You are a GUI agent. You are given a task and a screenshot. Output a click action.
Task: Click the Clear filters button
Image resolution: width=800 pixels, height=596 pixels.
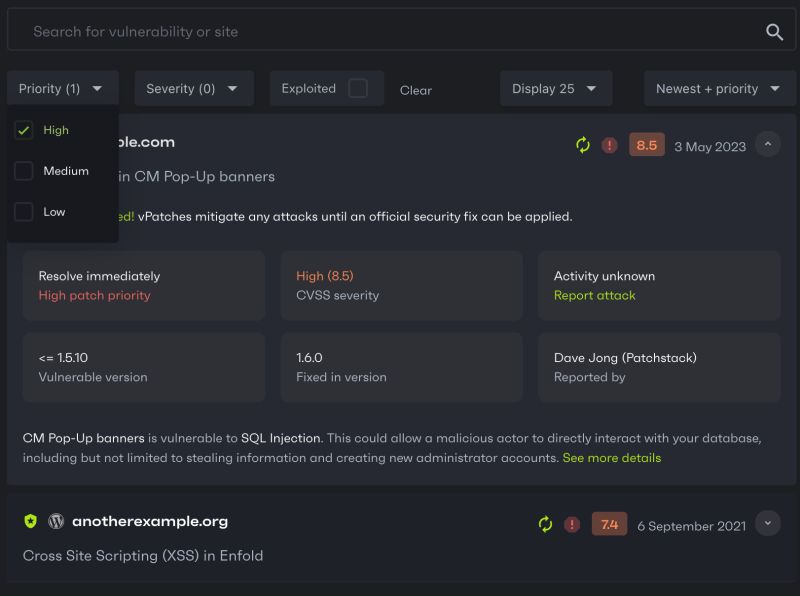415,90
